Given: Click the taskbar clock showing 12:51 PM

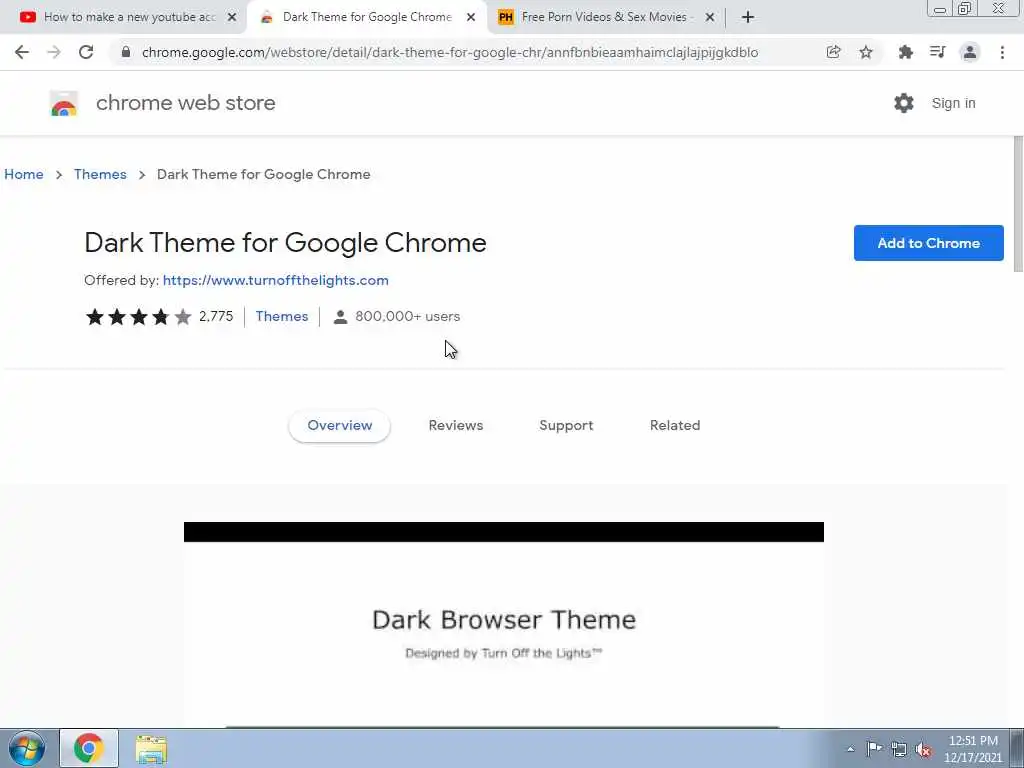Looking at the screenshot, I should [x=973, y=749].
